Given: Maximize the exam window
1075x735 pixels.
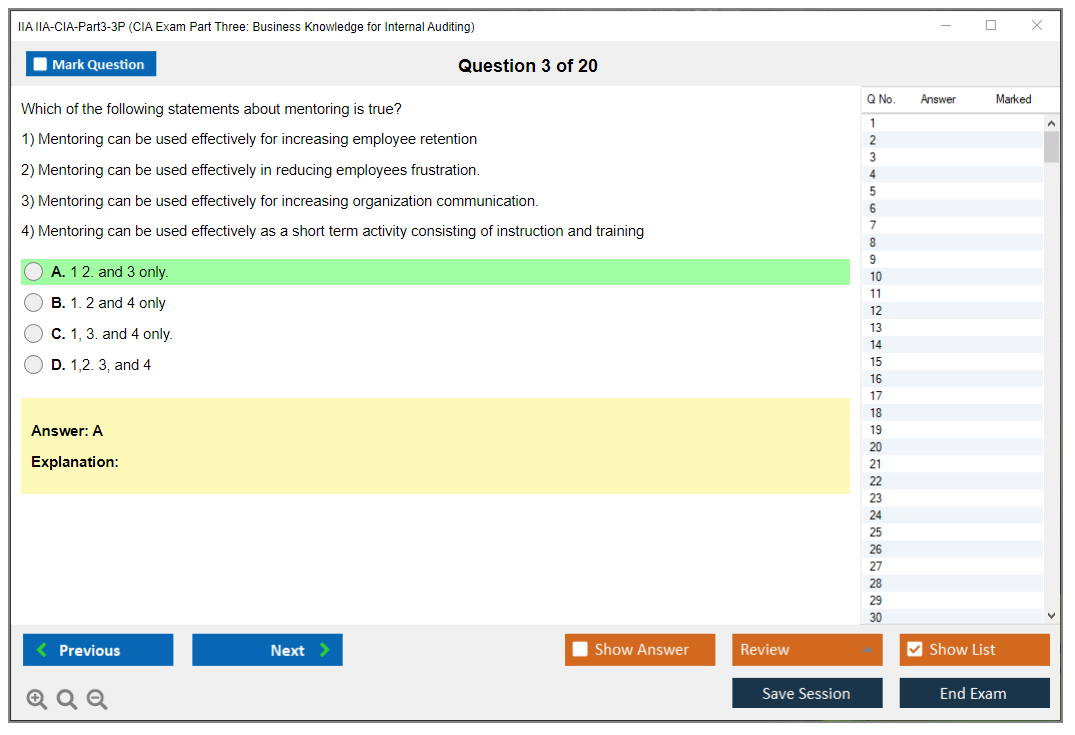Looking at the screenshot, I should click(x=991, y=26).
